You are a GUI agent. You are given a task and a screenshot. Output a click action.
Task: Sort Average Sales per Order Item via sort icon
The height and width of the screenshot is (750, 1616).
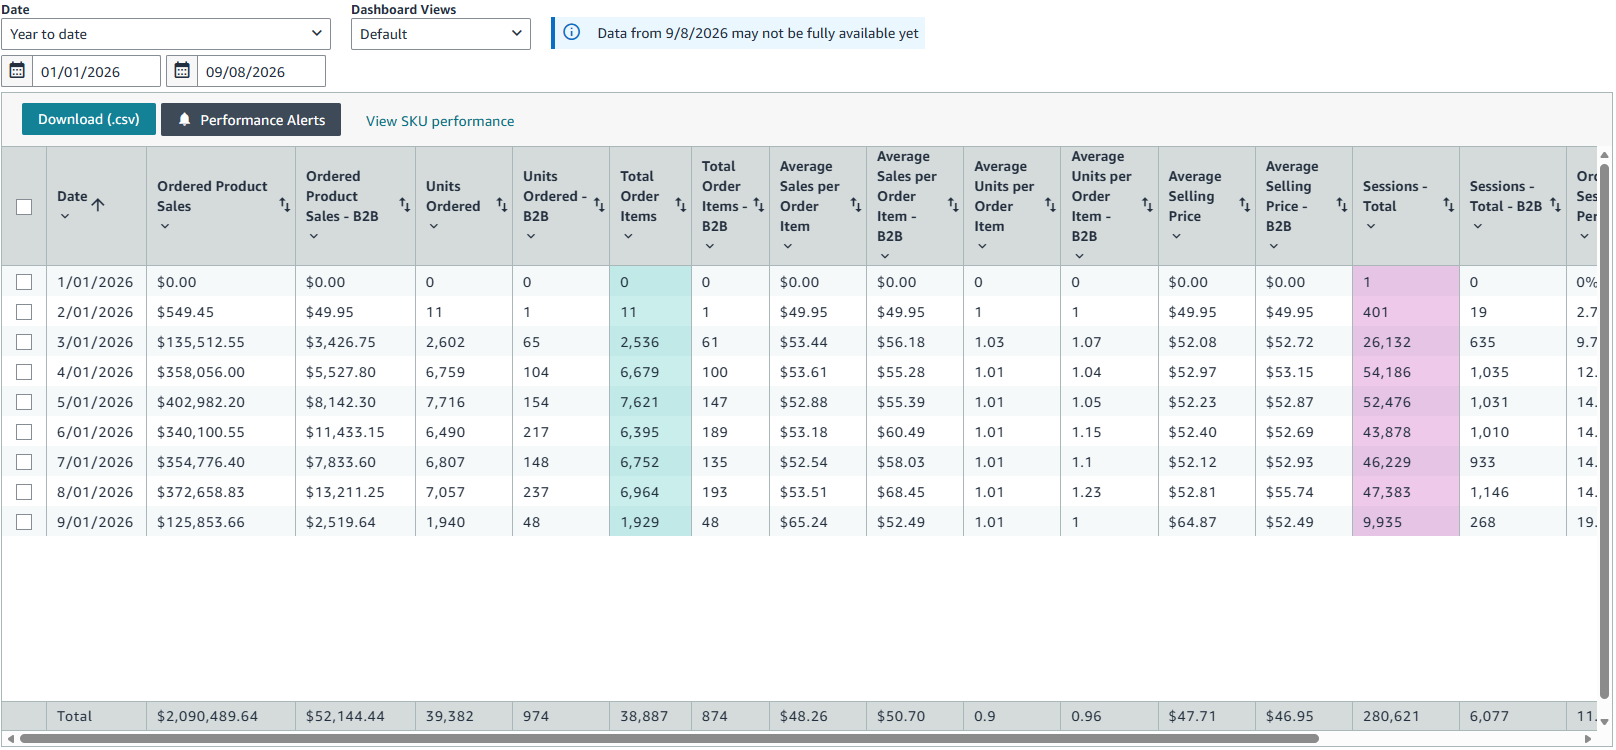pos(856,205)
